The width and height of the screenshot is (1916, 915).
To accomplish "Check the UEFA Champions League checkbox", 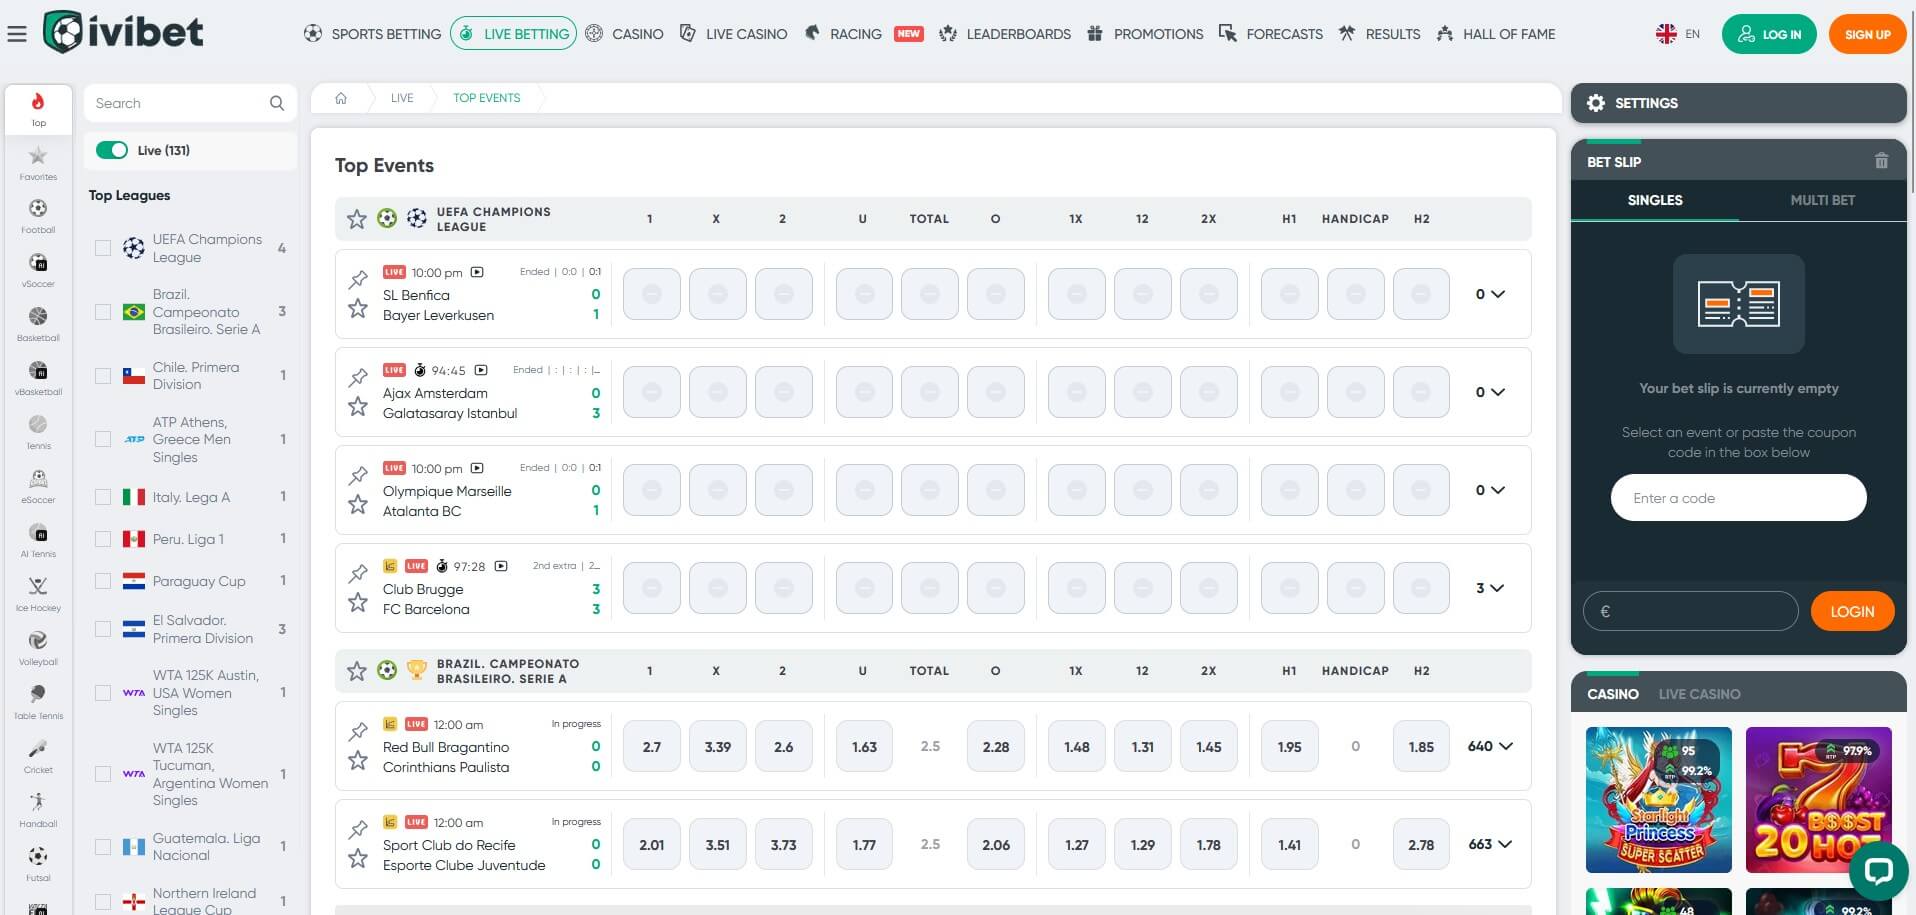I will [x=103, y=248].
